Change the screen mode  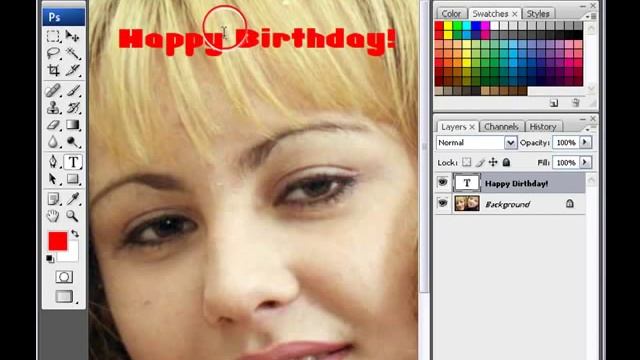(x=64, y=296)
